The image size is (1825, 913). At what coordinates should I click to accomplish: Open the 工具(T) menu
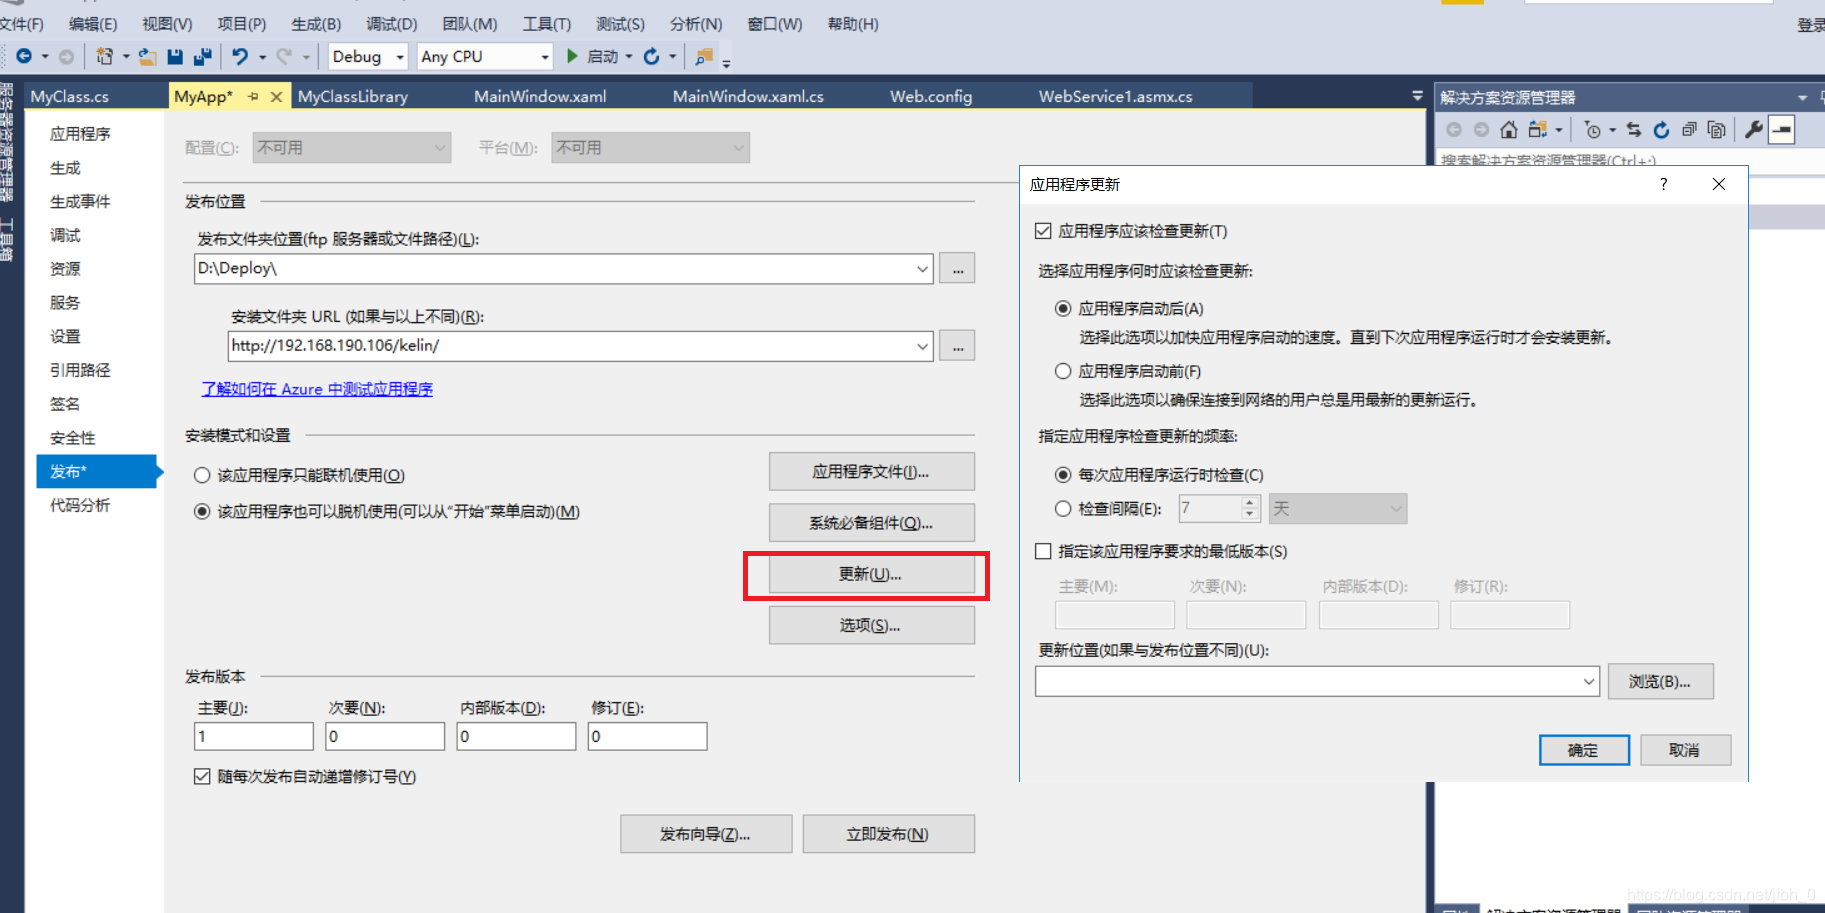click(546, 24)
